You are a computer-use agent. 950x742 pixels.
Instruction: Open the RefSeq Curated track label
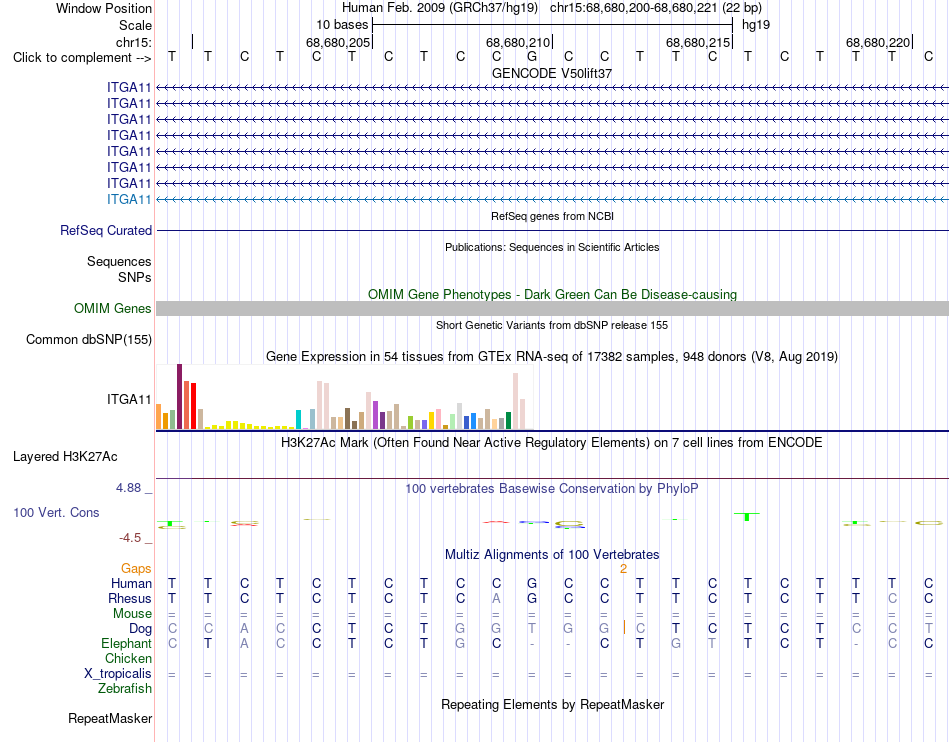pos(105,230)
